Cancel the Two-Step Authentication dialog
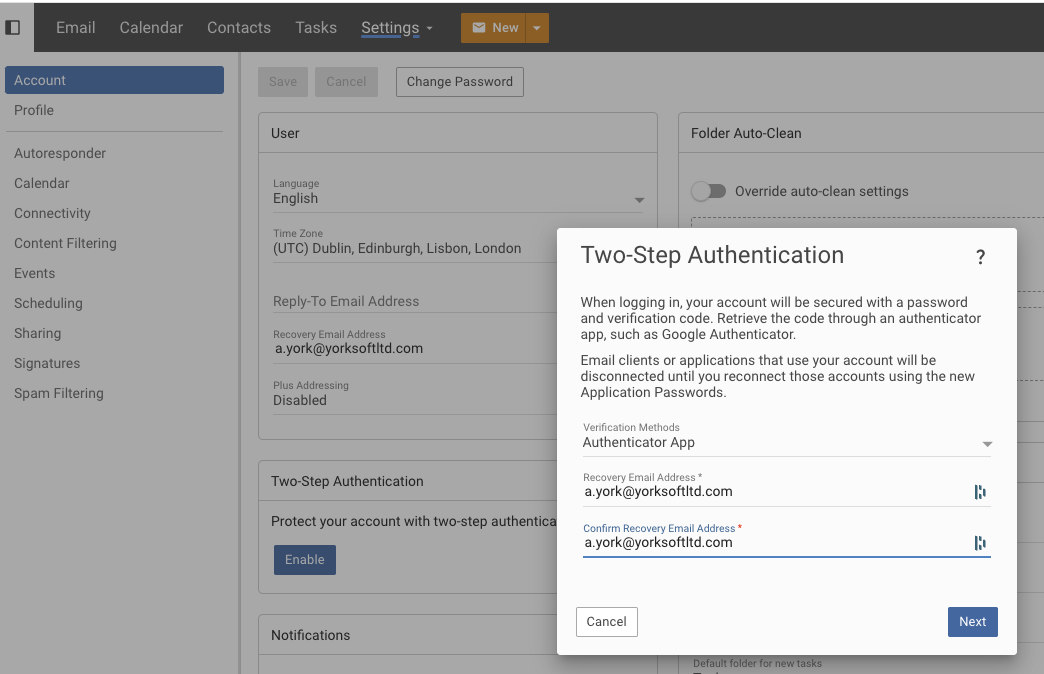 tap(607, 621)
